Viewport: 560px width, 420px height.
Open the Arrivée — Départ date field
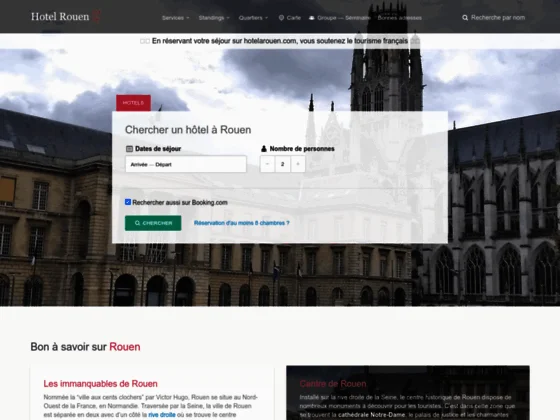click(186, 164)
